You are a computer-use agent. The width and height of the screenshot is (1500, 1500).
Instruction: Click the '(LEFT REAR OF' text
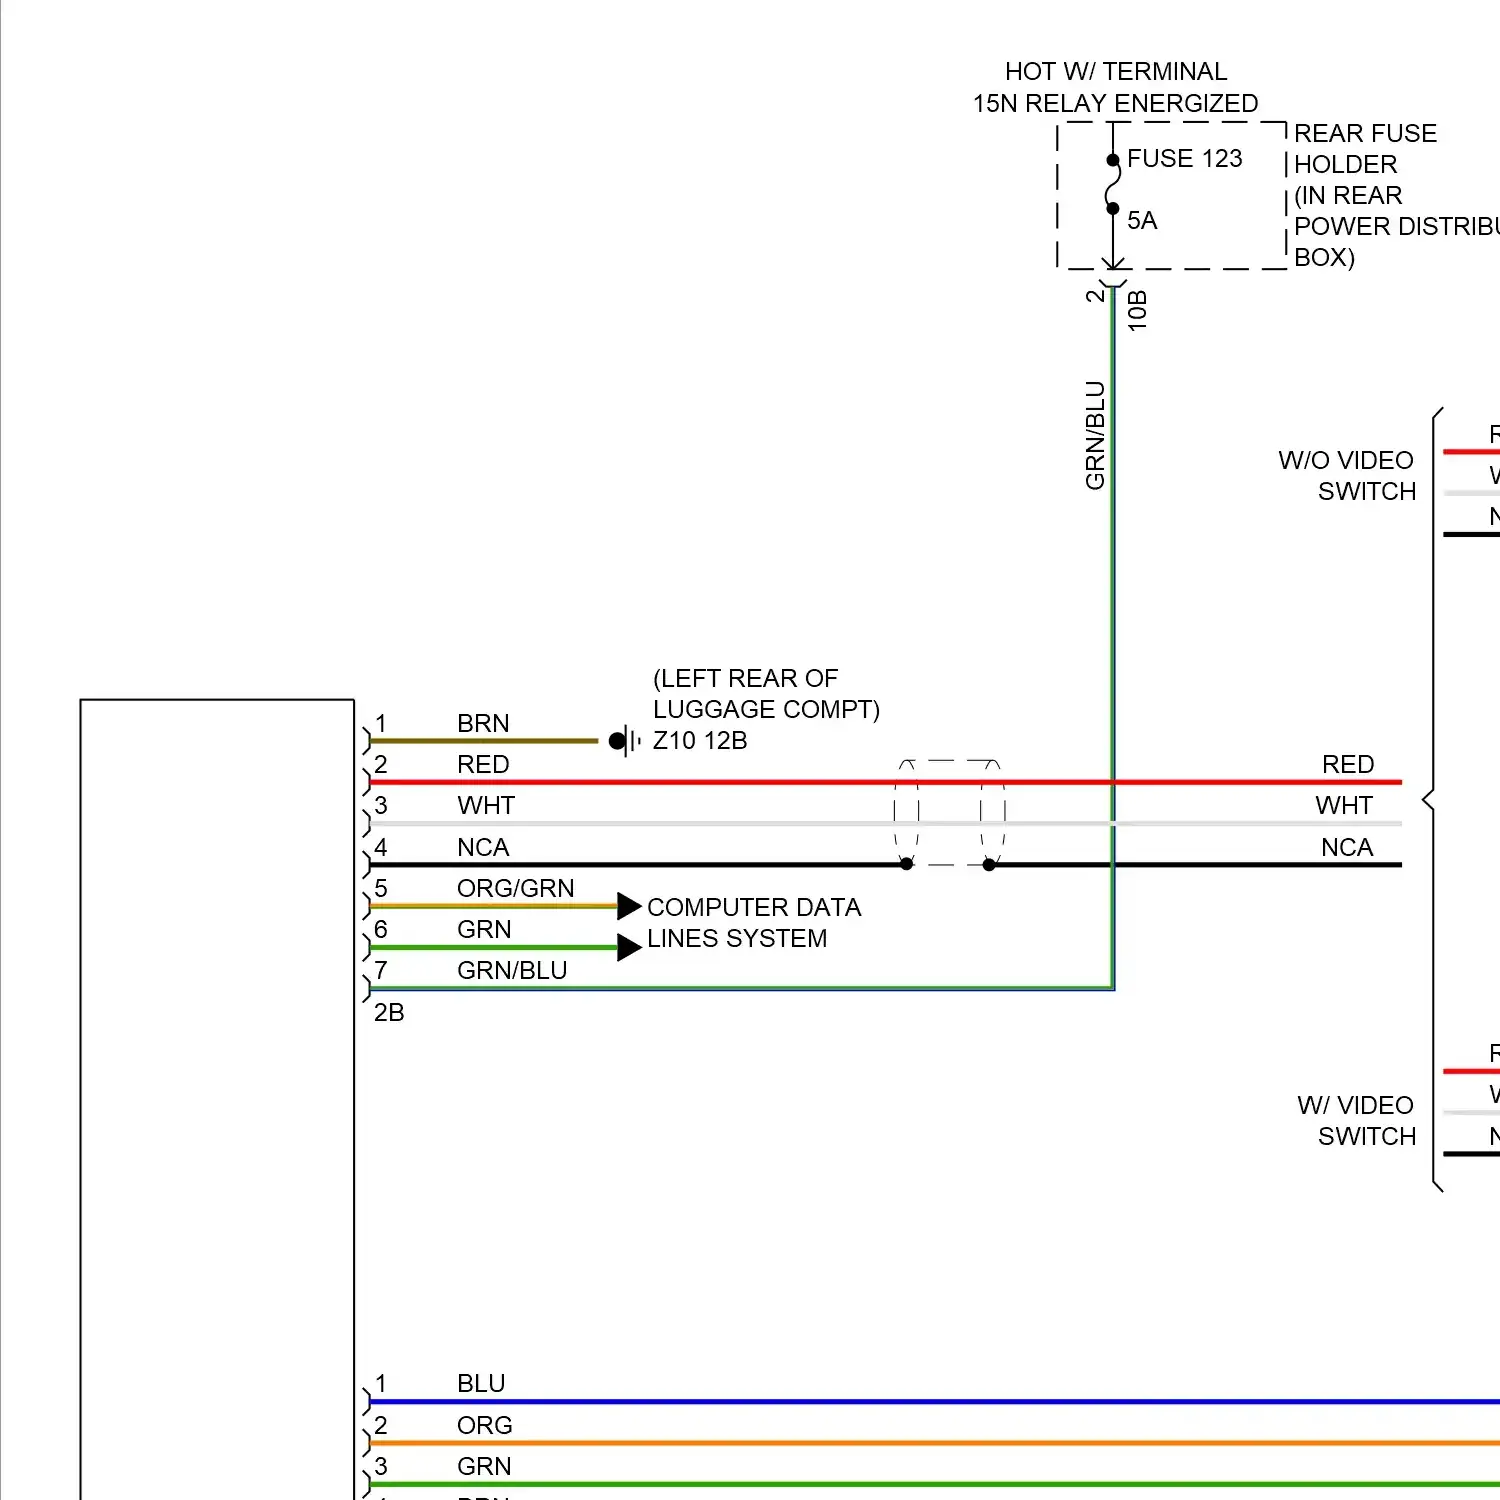(x=745, y=679)
